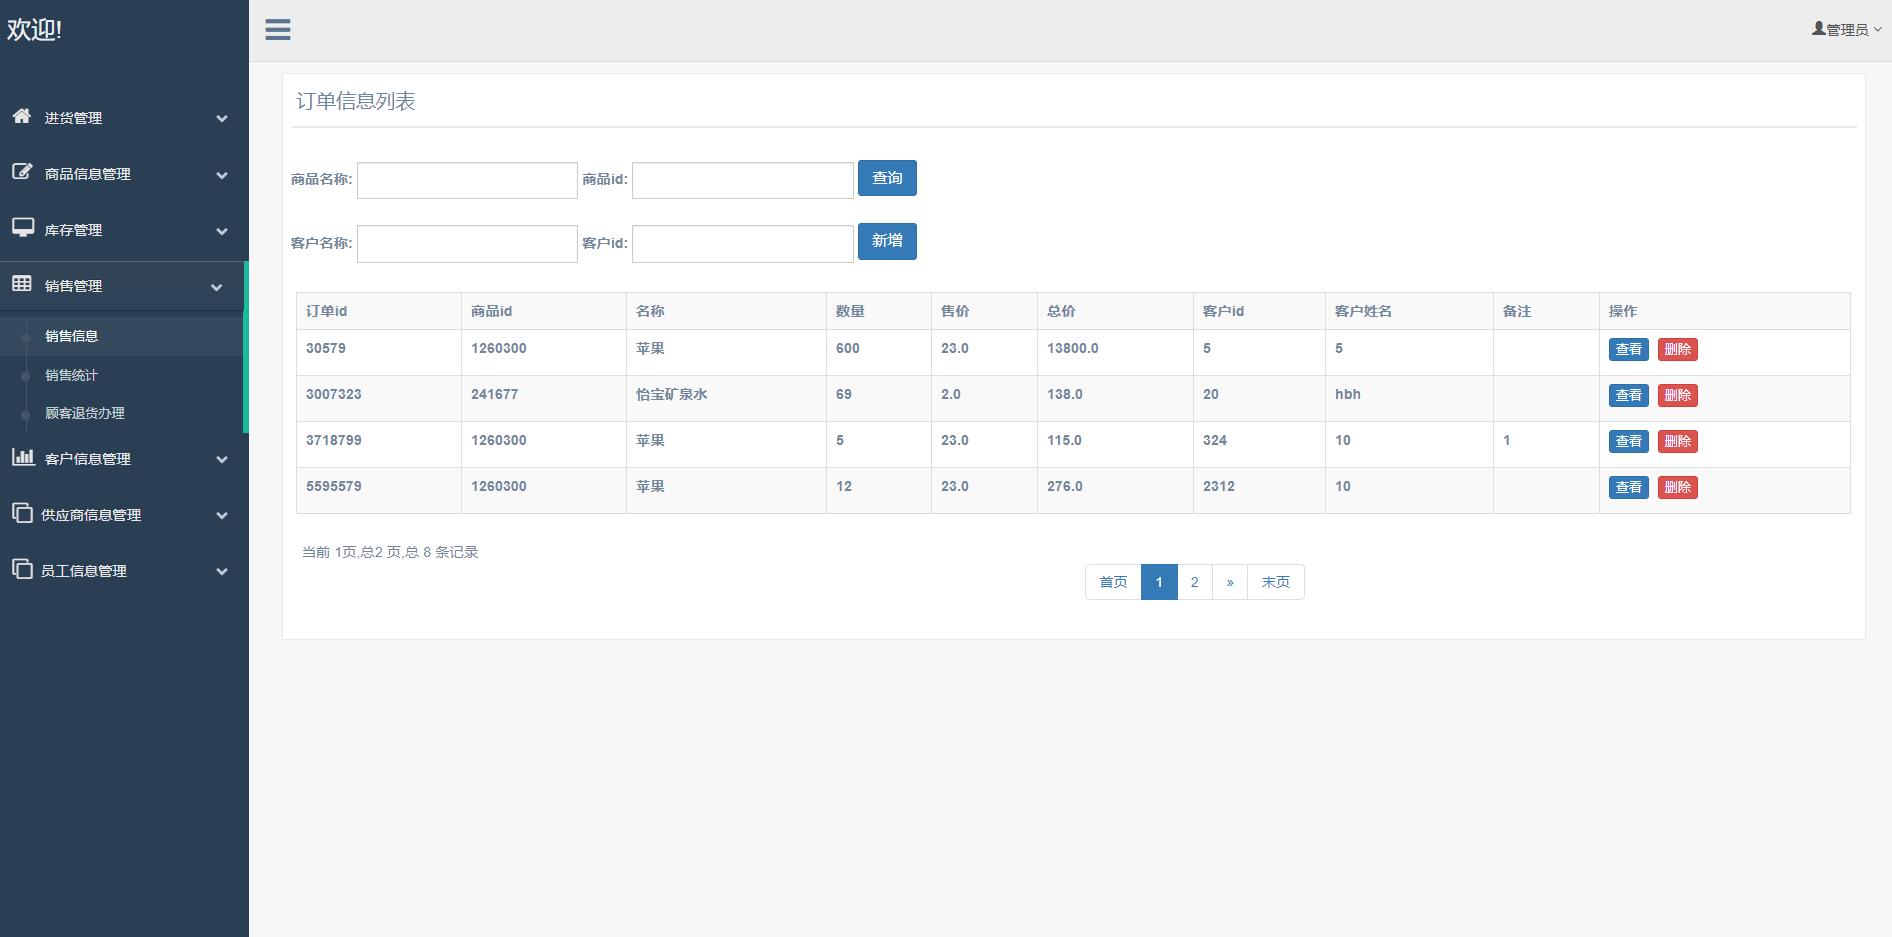
Task: View order 30579 with 查看 button
Action: coord(1628,349)
